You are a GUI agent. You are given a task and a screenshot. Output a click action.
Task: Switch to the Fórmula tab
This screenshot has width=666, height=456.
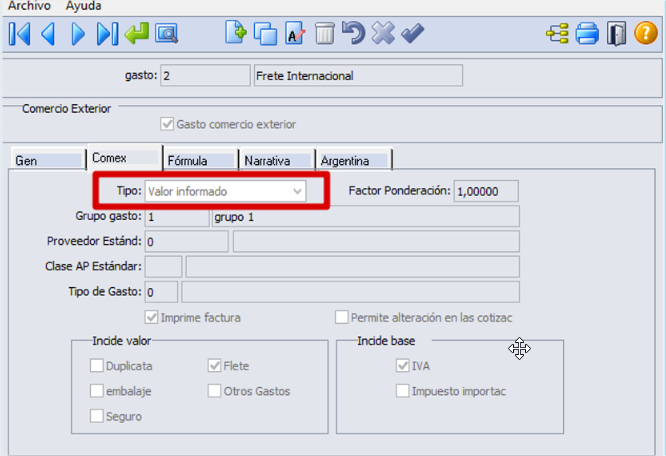[201, 160]
